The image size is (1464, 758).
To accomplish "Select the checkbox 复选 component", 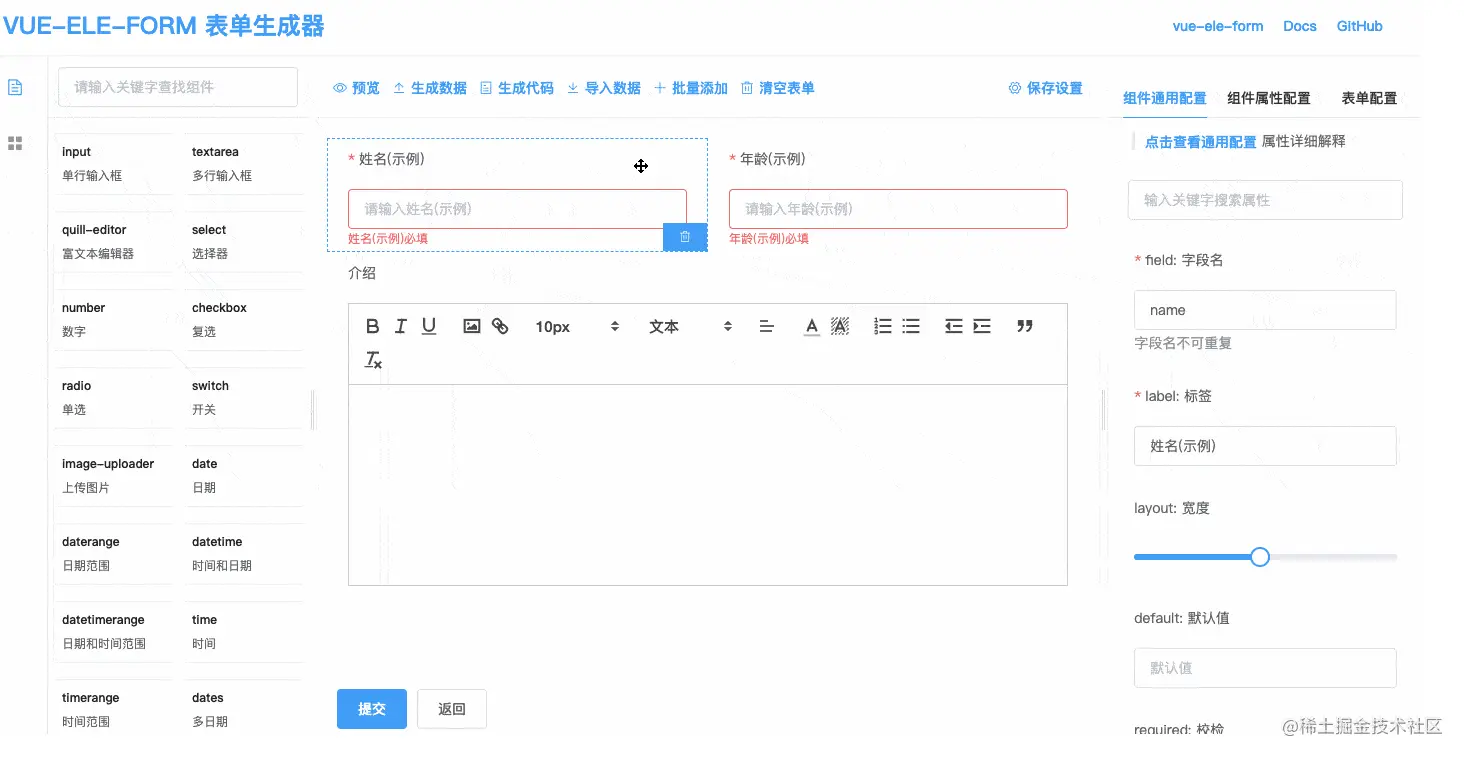I will point(243,320).
